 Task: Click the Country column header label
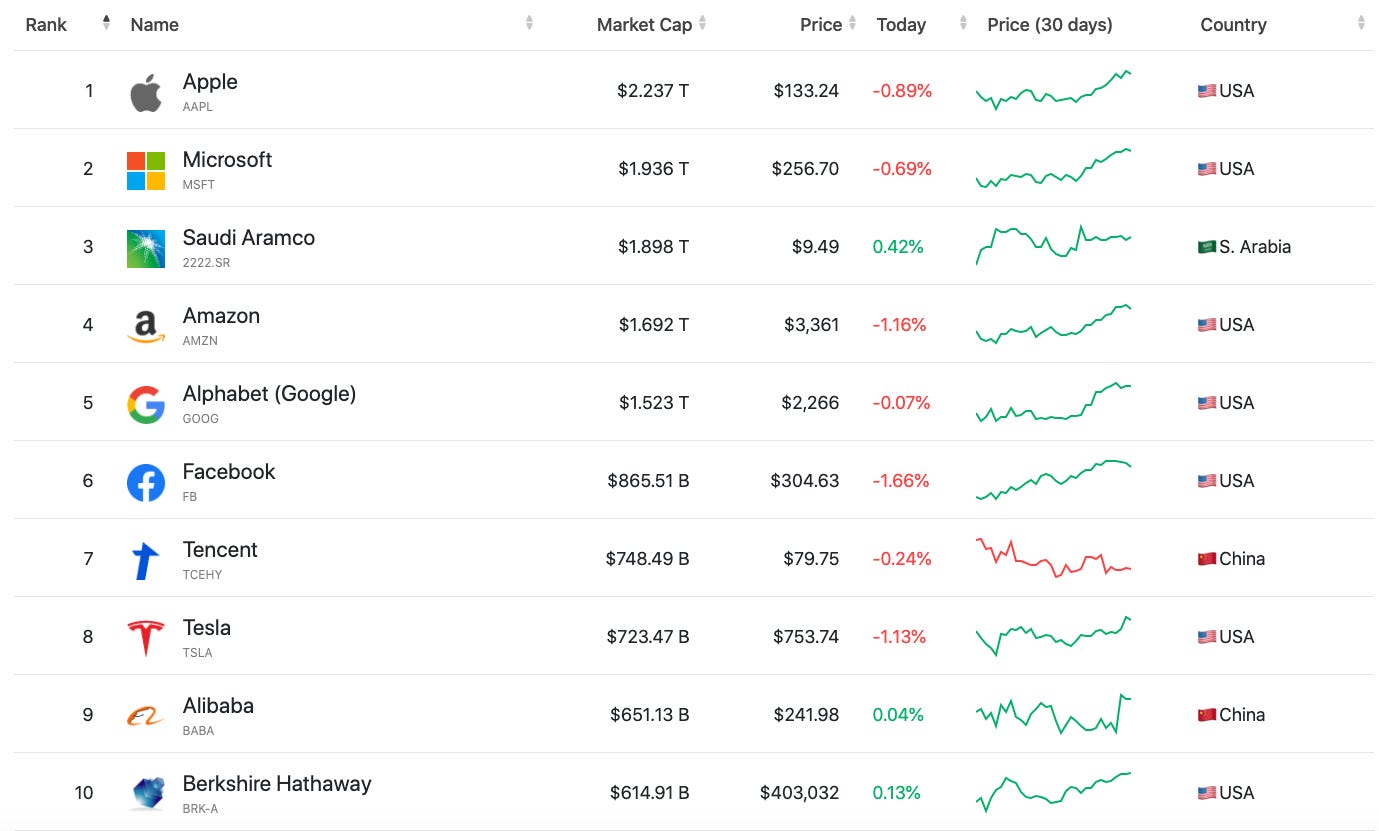(x=1233, y=25)
